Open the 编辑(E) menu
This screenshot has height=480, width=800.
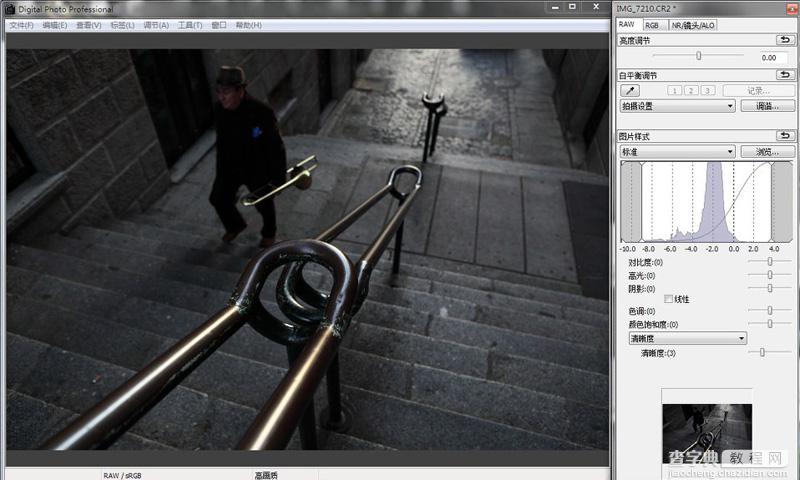55,25
